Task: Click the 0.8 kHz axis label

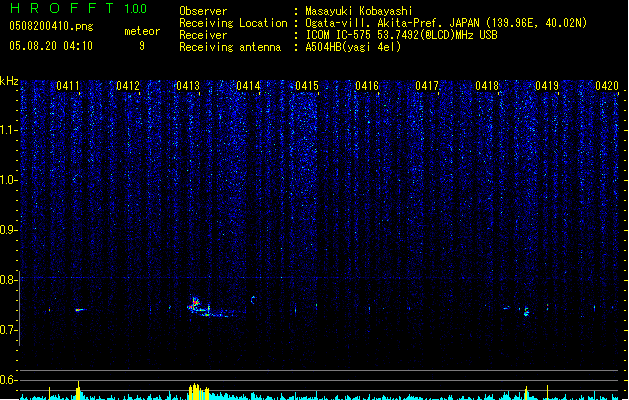Action: click(x=8, y=280)
